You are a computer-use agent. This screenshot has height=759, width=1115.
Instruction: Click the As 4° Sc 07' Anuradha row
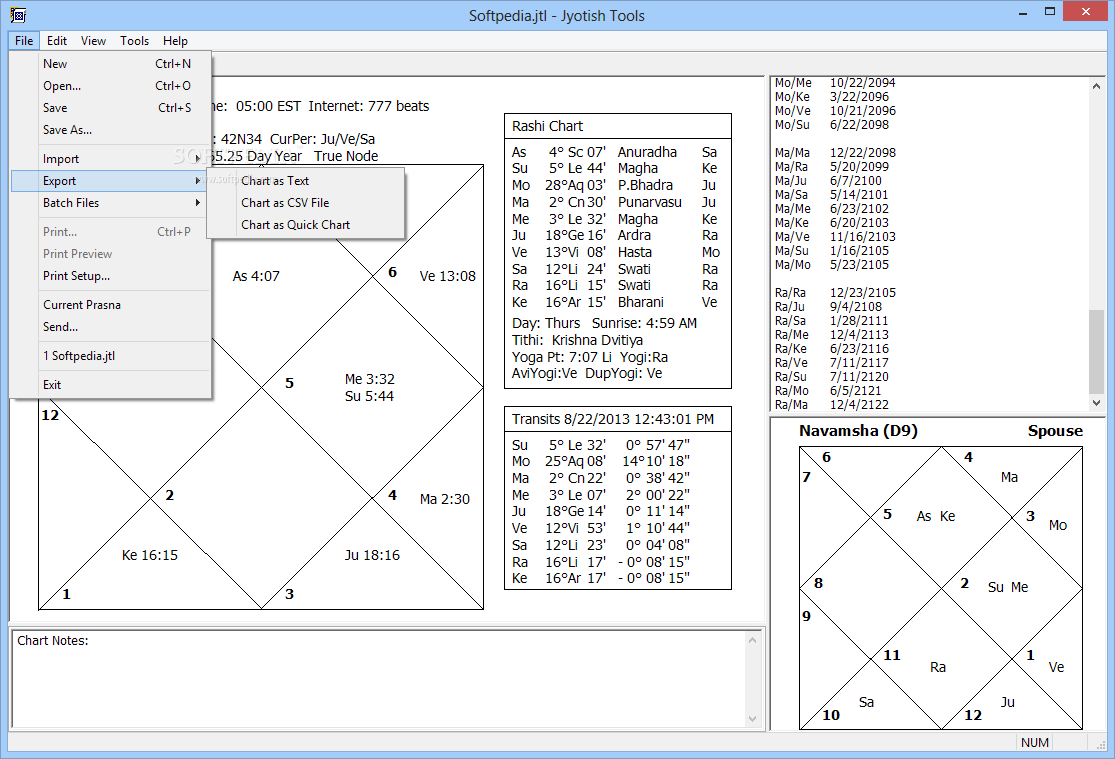pos(615,152)
